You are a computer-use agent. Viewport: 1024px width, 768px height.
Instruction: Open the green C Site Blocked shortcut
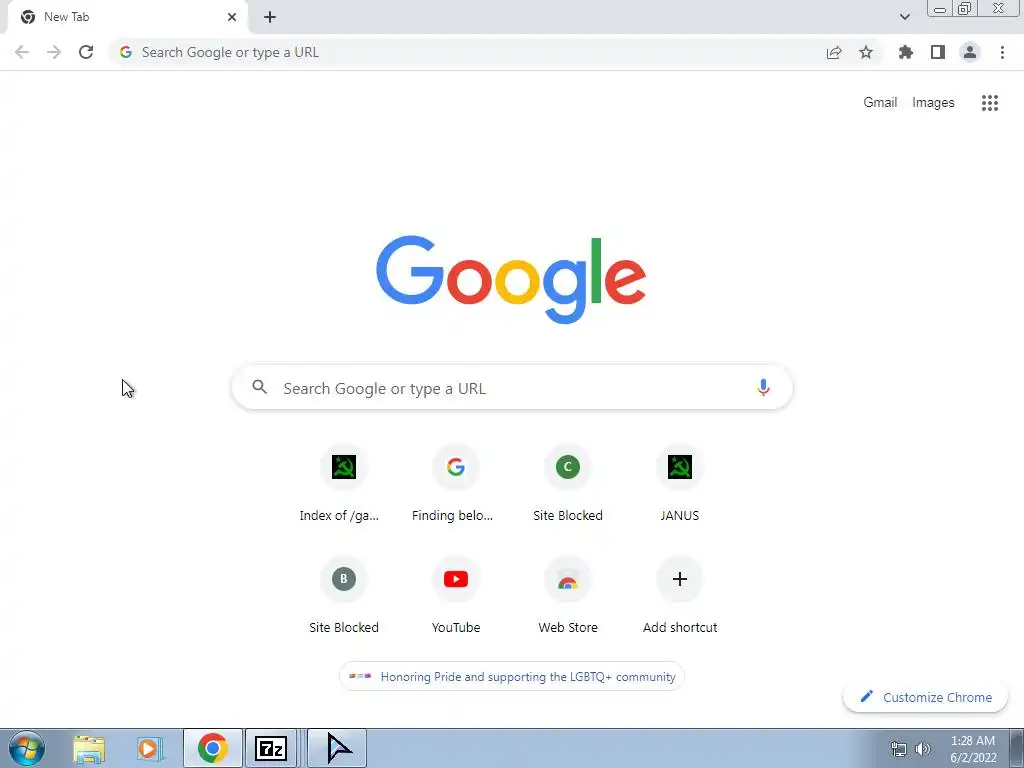[x=568, y=484]
